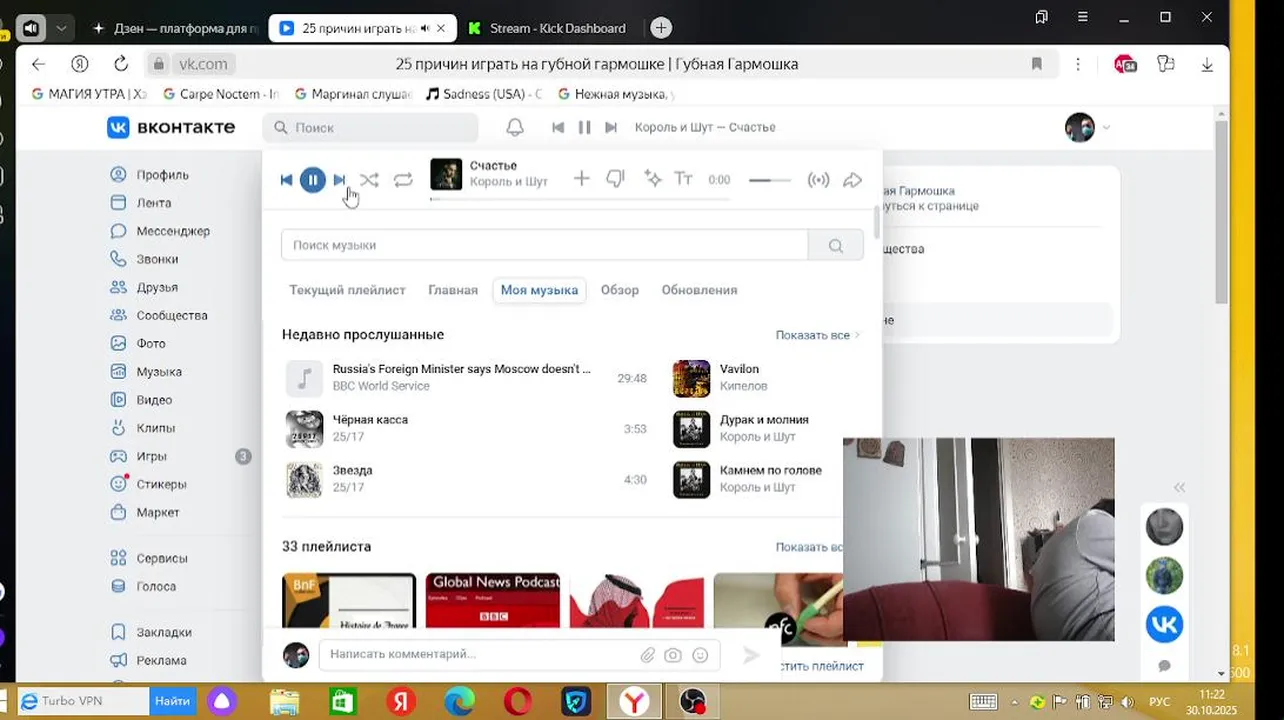Share the current track arrow icon
The height and width of the screenshot is (720, 1284).
pyautogui.click(x=852, y=180)
